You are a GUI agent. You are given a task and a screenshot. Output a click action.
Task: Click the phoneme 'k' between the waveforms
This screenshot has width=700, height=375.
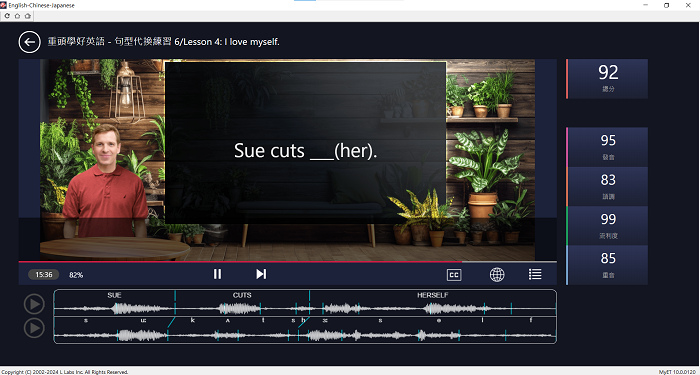[x=193, y=320]
